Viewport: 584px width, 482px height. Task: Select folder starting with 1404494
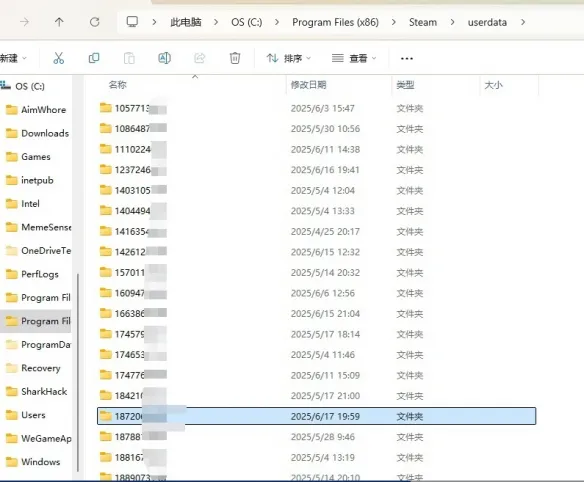pyautogui.click(x=317, y=211)
